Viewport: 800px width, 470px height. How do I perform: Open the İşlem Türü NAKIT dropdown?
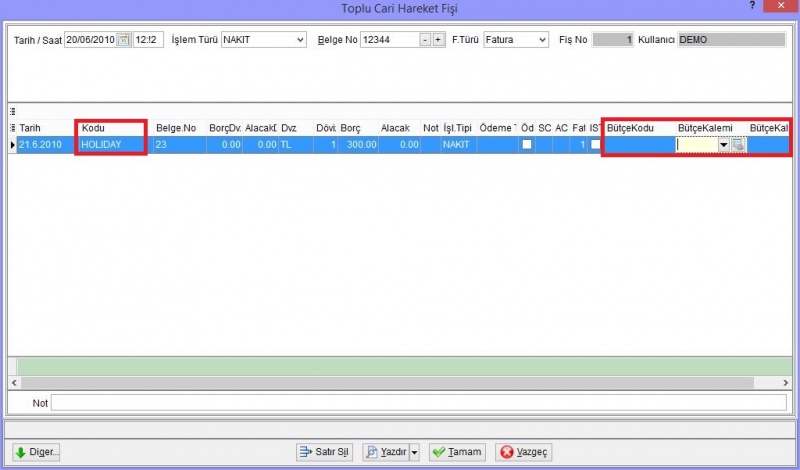tap(301, 40)
